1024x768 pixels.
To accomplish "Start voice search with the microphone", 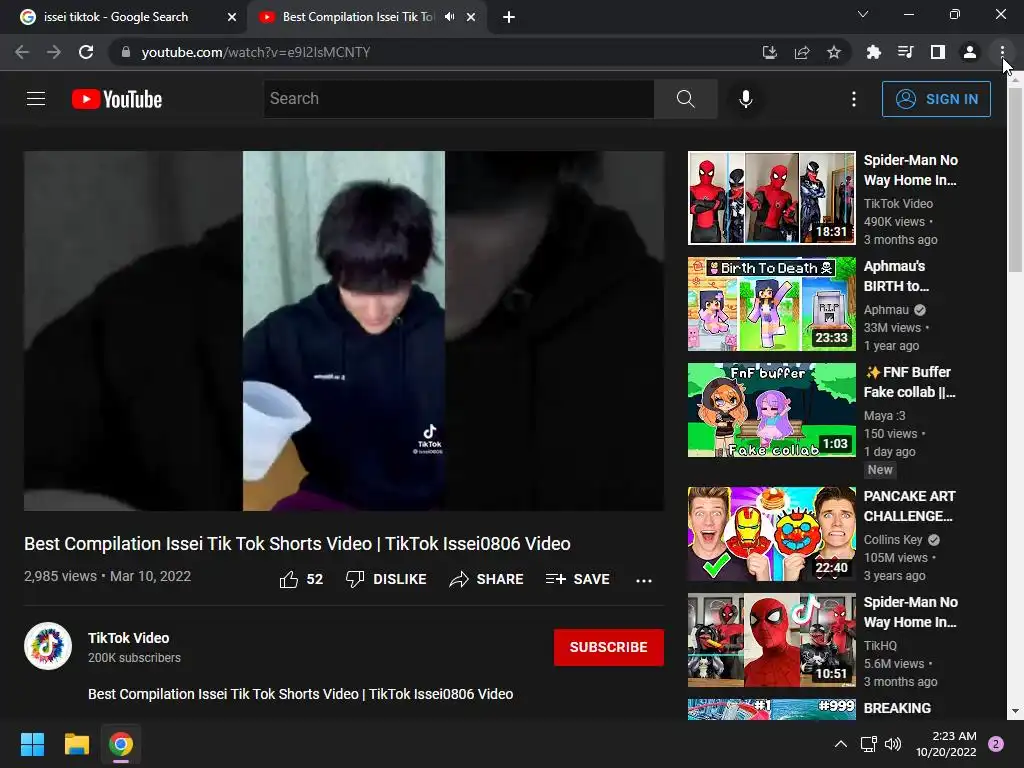I will point(745,99).
